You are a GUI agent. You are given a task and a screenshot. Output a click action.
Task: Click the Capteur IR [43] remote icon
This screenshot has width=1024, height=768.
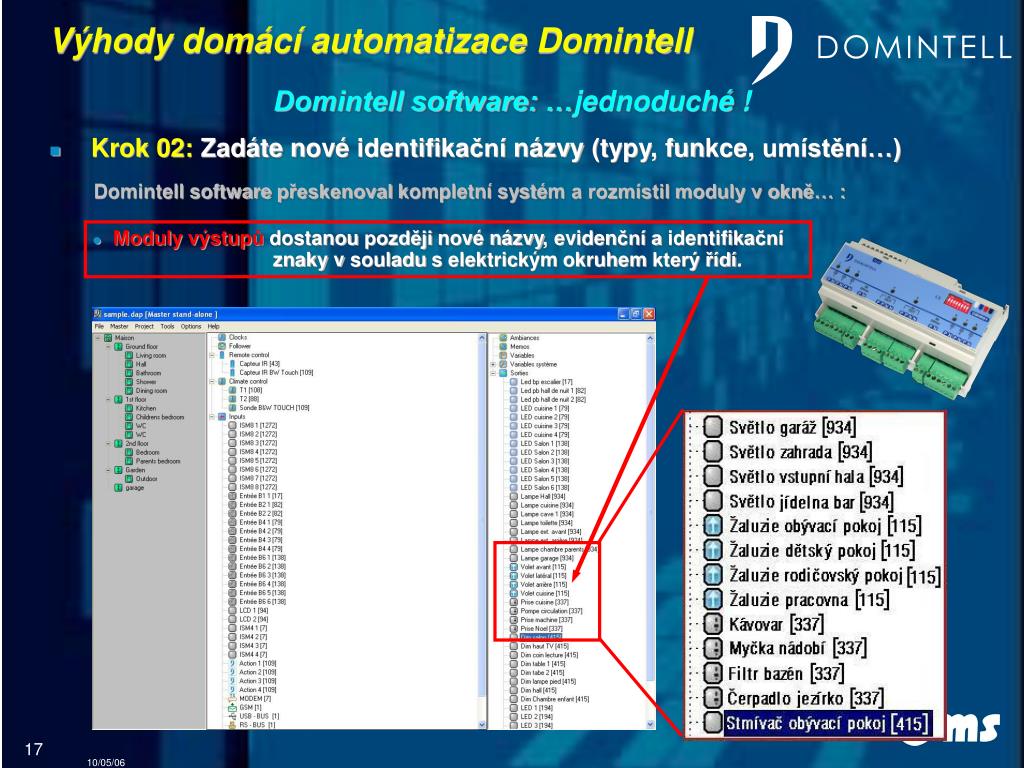click(232, 364)
